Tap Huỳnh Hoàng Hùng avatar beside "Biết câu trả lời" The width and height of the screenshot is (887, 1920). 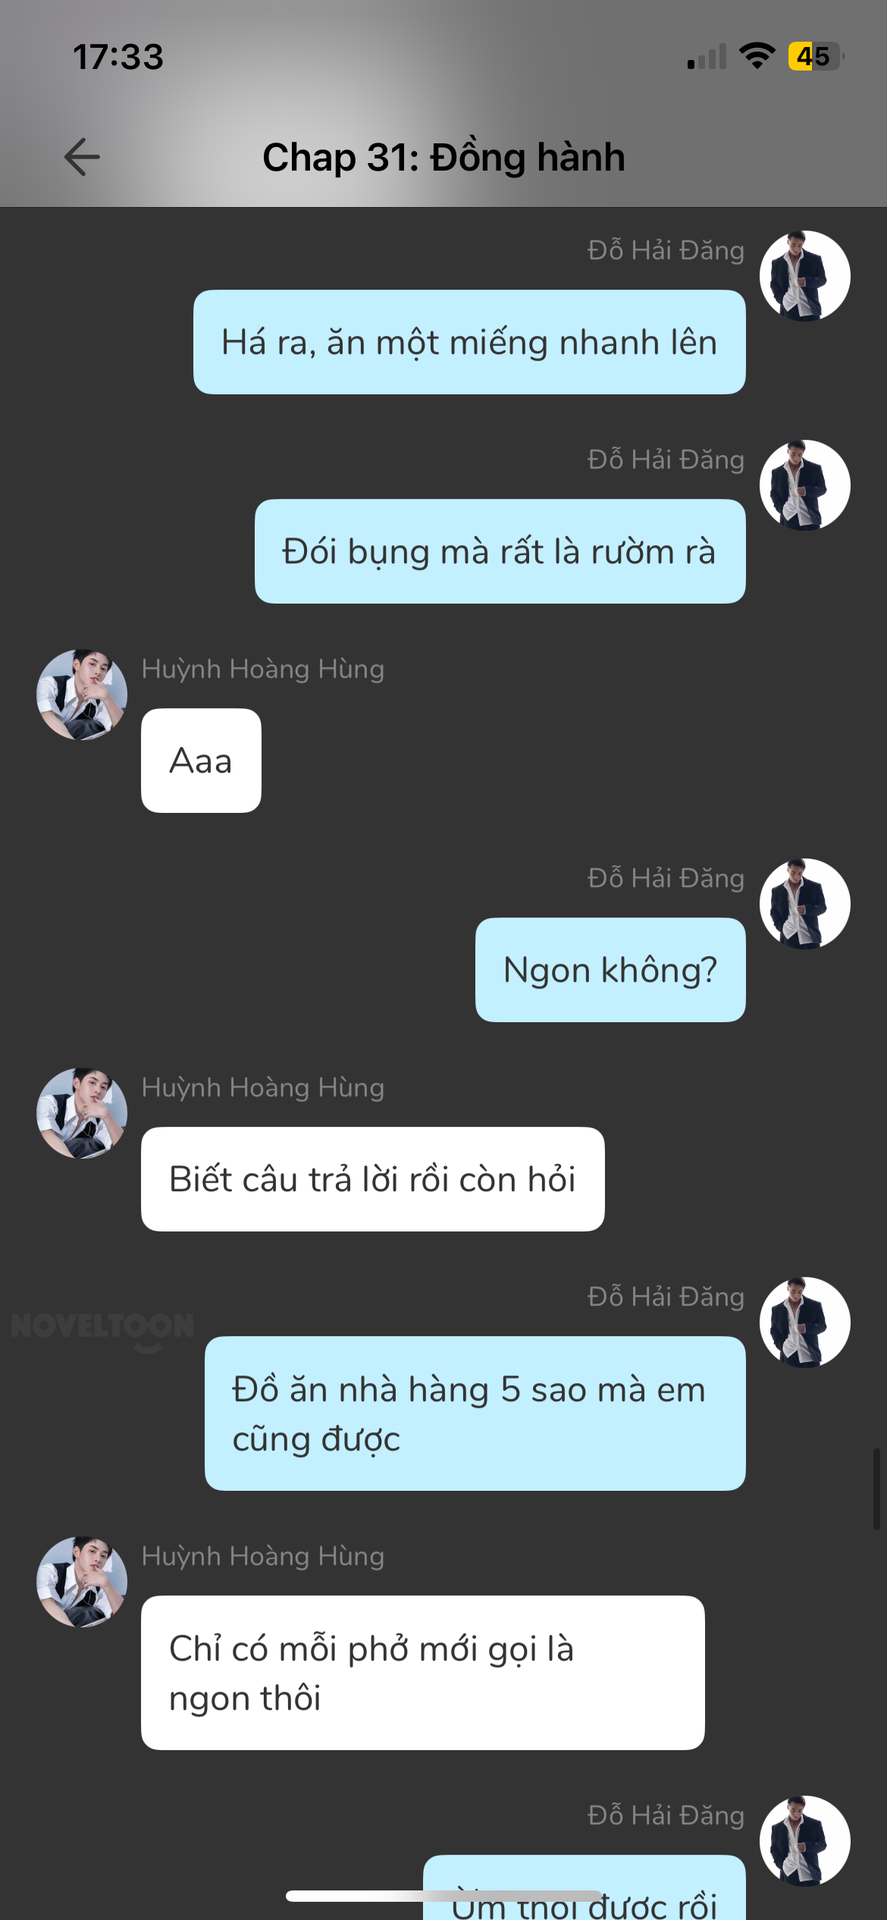tap(82, 1113)
